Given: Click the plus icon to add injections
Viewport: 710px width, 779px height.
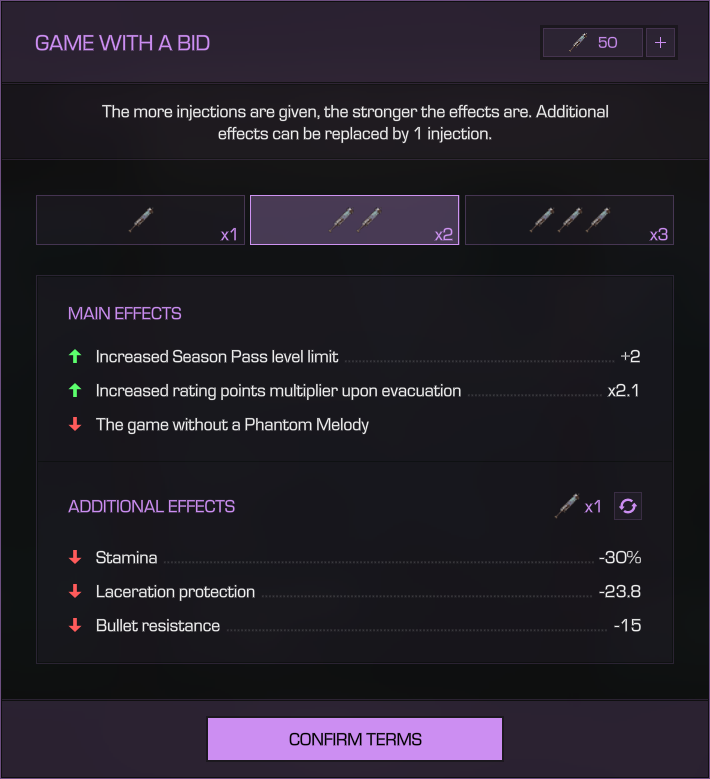Looking at the screenshot, I should coord(661,43).
